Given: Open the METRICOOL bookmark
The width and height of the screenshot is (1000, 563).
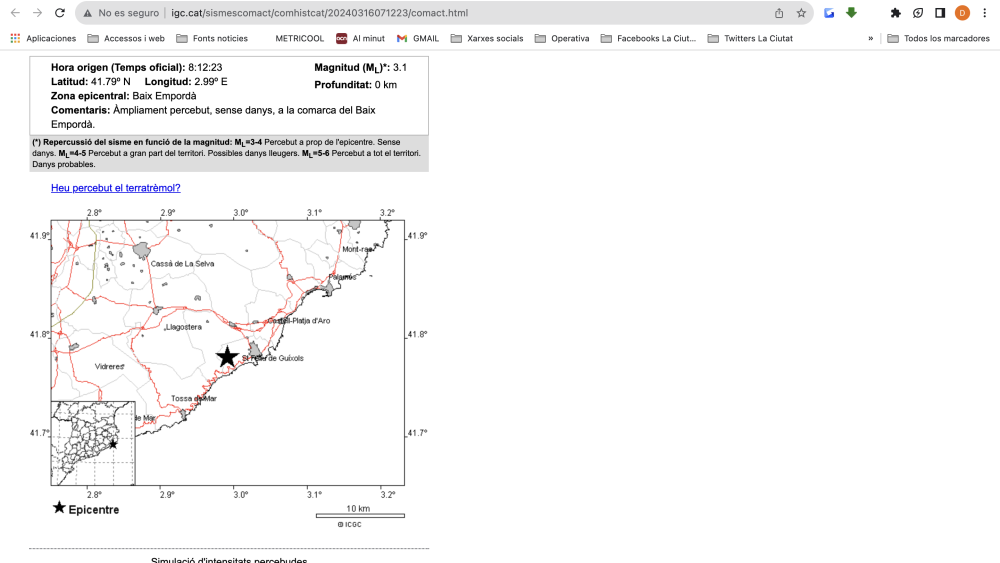Looking at the screenshot, I should point(299,39).
